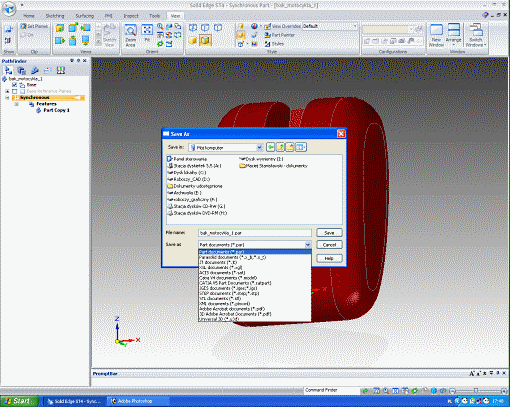This screenshot has width=510, height=407.
Task: Click the green rotate icon in the Orient group
Action: 160,44
